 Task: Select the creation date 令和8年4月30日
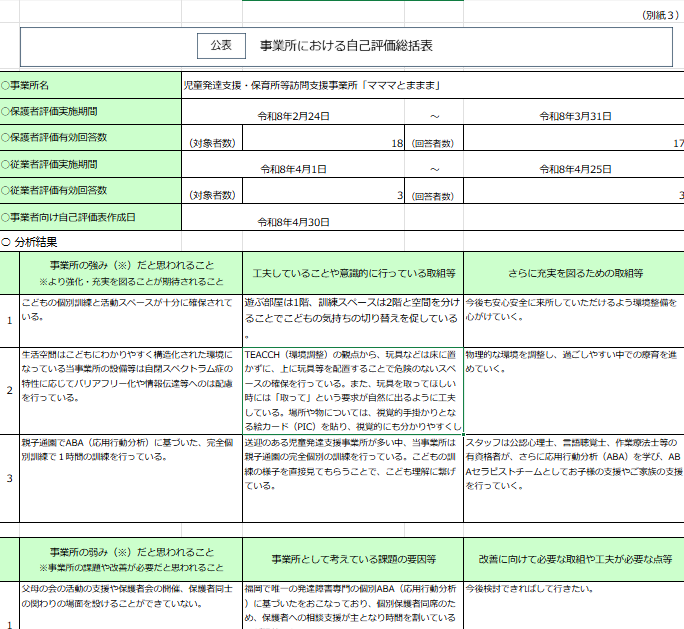pyautogui.click(x=293, y=222)
